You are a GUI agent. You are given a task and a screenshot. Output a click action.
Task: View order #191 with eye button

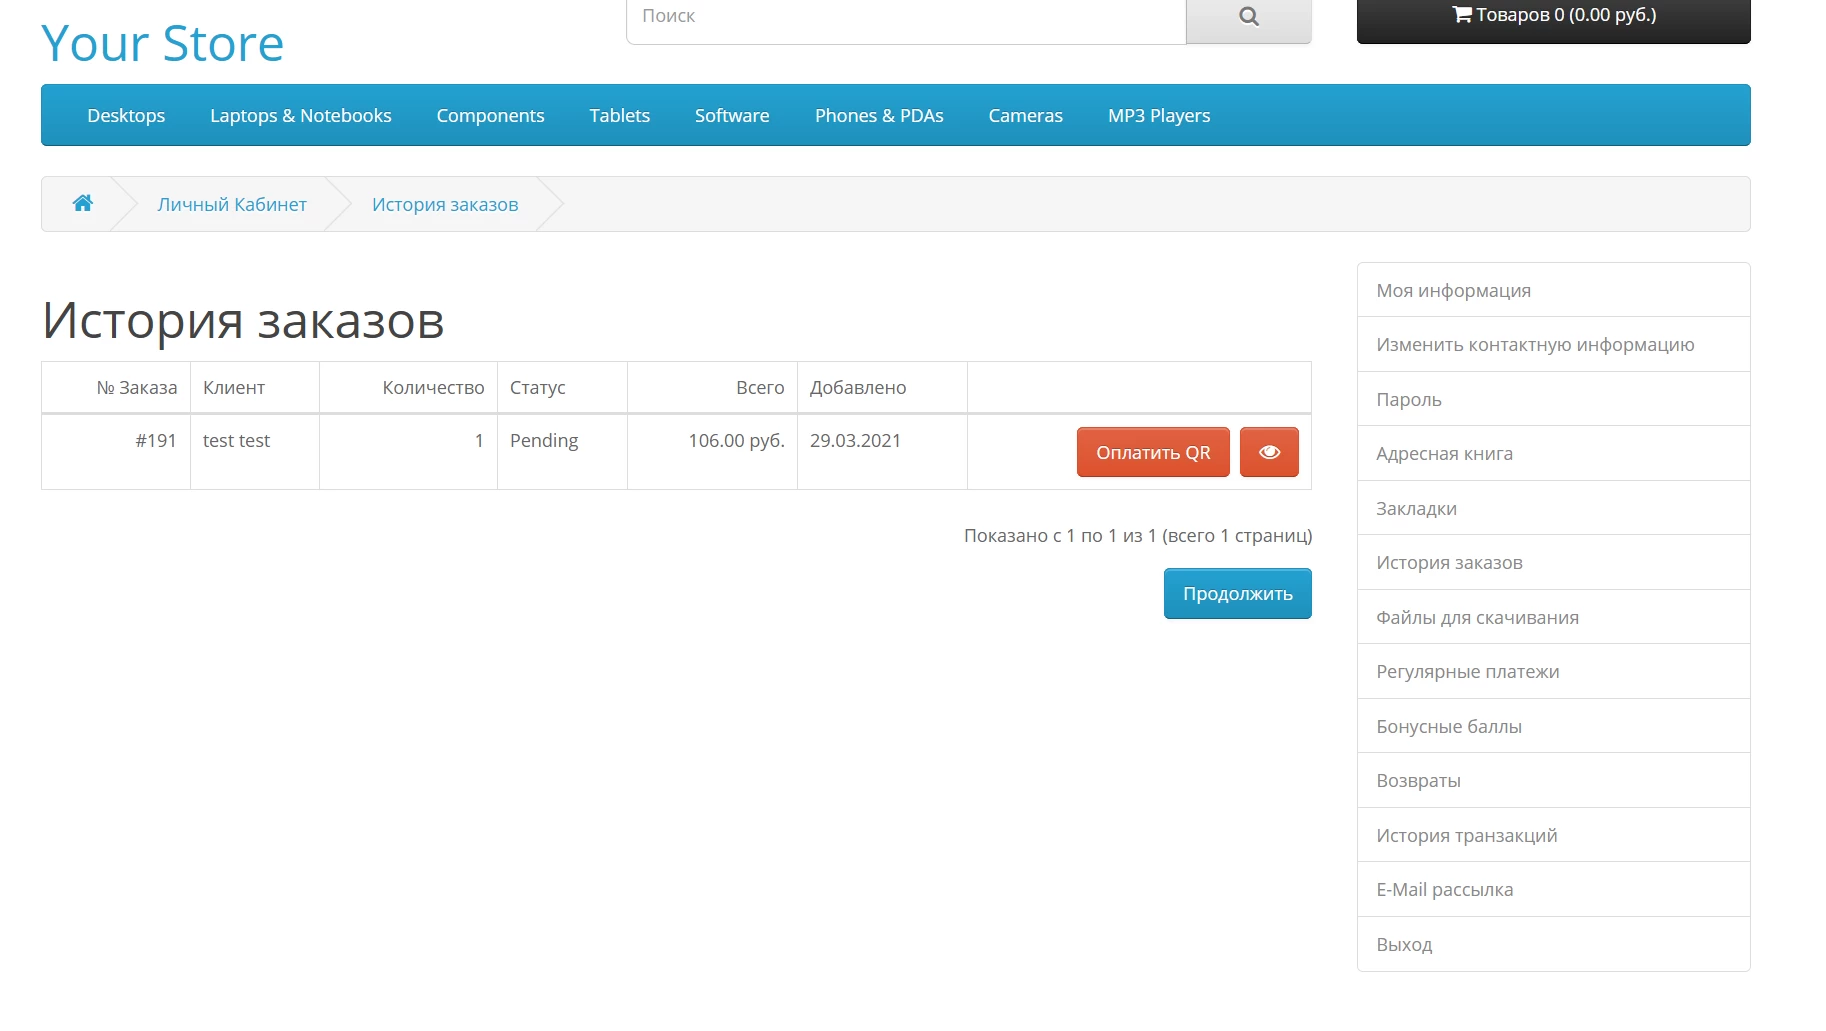[x=1269, y=452]
